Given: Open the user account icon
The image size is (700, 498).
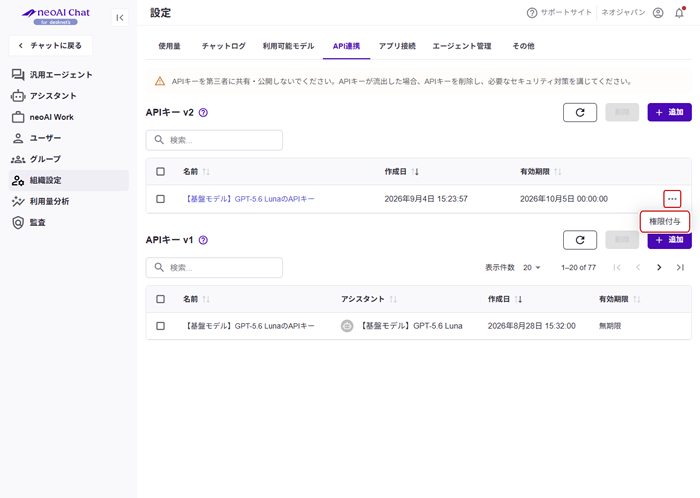Looking at the screenshot, I should pyautogui.click(x=658, y=13).
